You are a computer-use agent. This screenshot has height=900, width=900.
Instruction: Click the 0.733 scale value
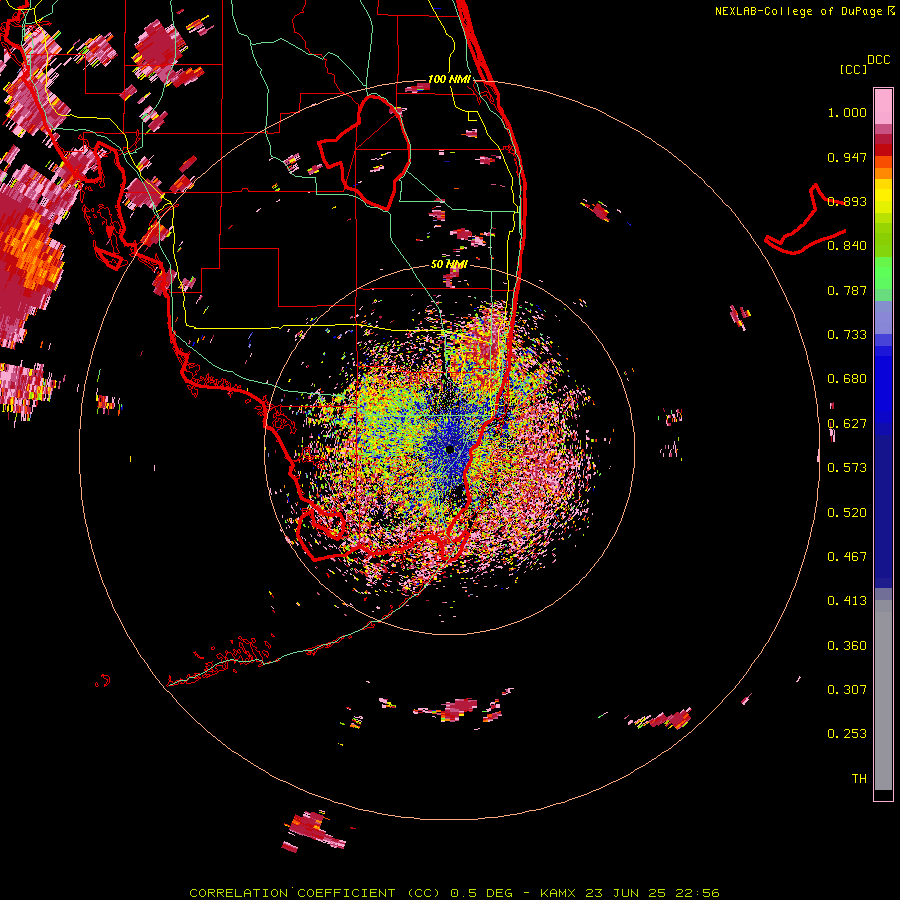pyautogui.click(x=847, y=335)
